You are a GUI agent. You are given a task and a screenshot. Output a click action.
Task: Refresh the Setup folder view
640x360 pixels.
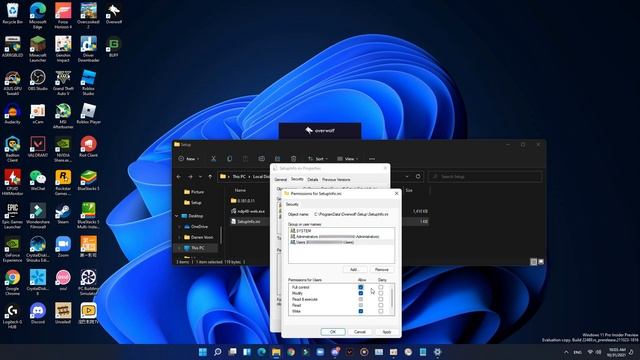tap(418, 176)
